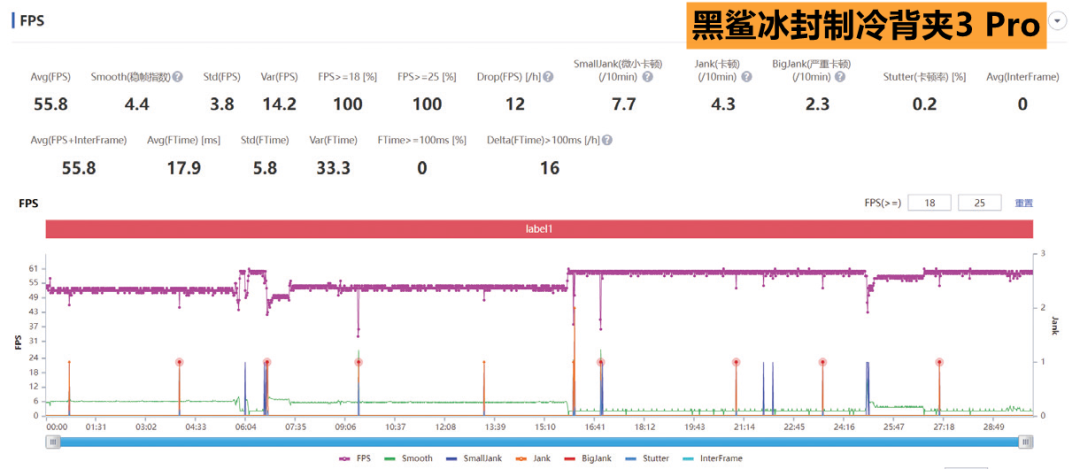Click the Drop(FPS) value 12

[x=515, y=105]
